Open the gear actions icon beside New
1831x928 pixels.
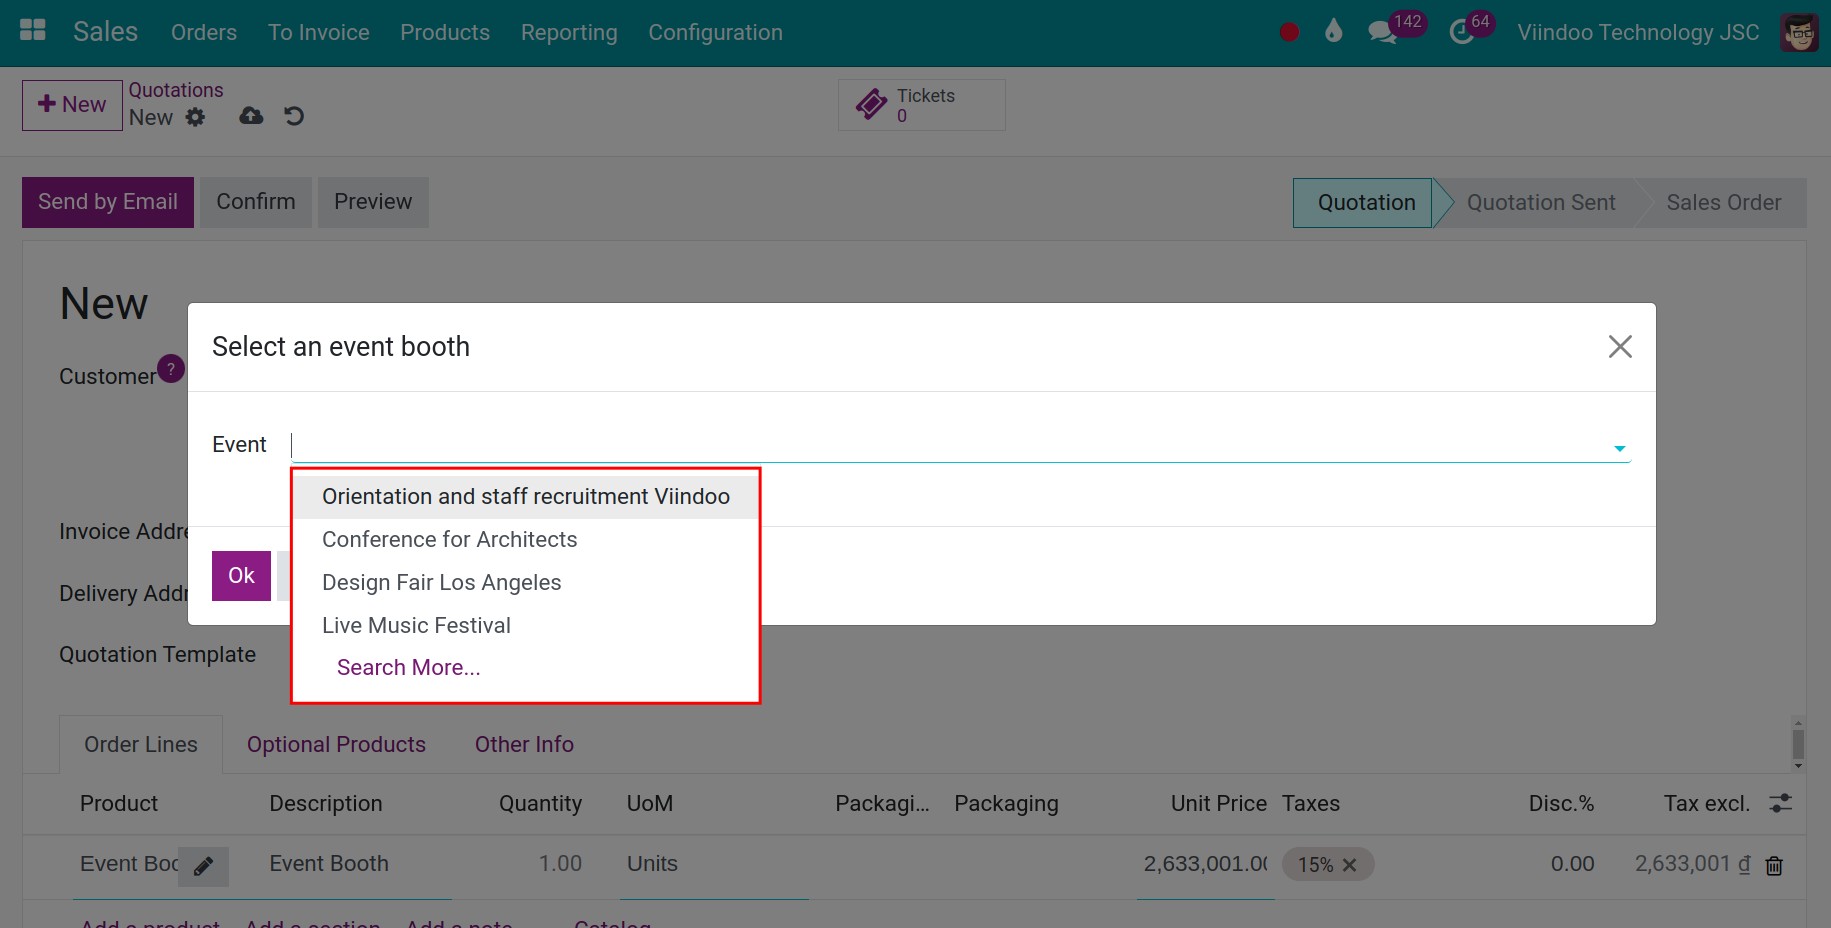tap(195, 117)
